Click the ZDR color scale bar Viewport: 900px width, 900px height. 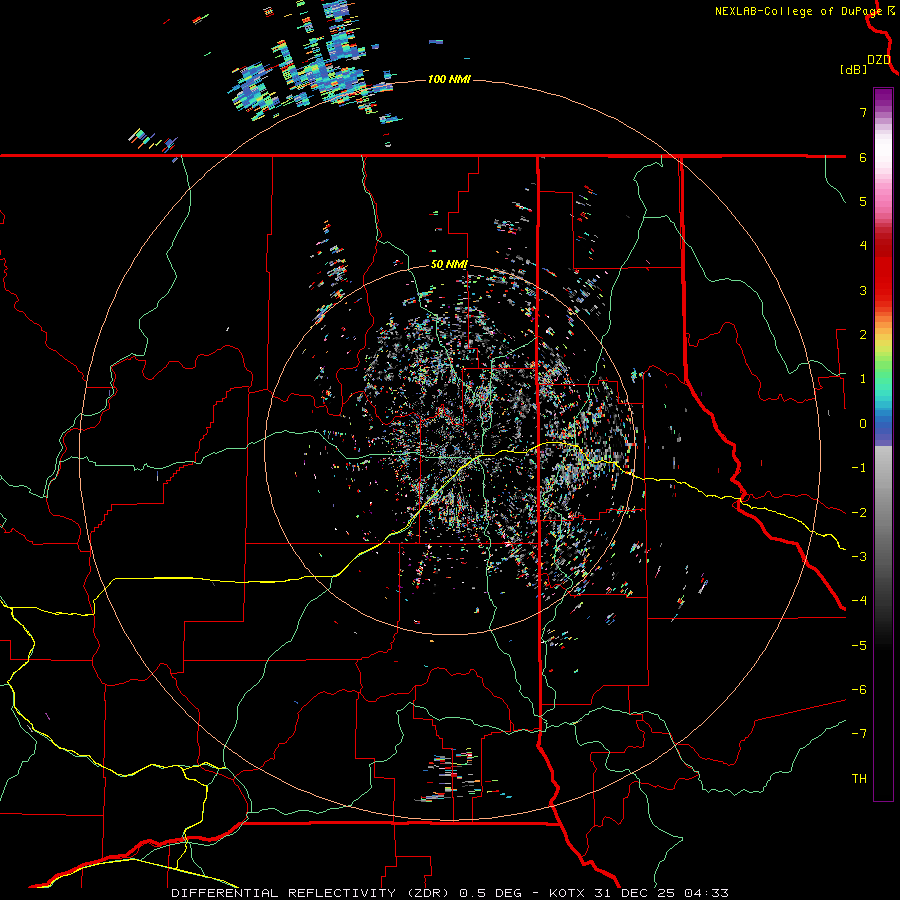(x=883, y=444)
